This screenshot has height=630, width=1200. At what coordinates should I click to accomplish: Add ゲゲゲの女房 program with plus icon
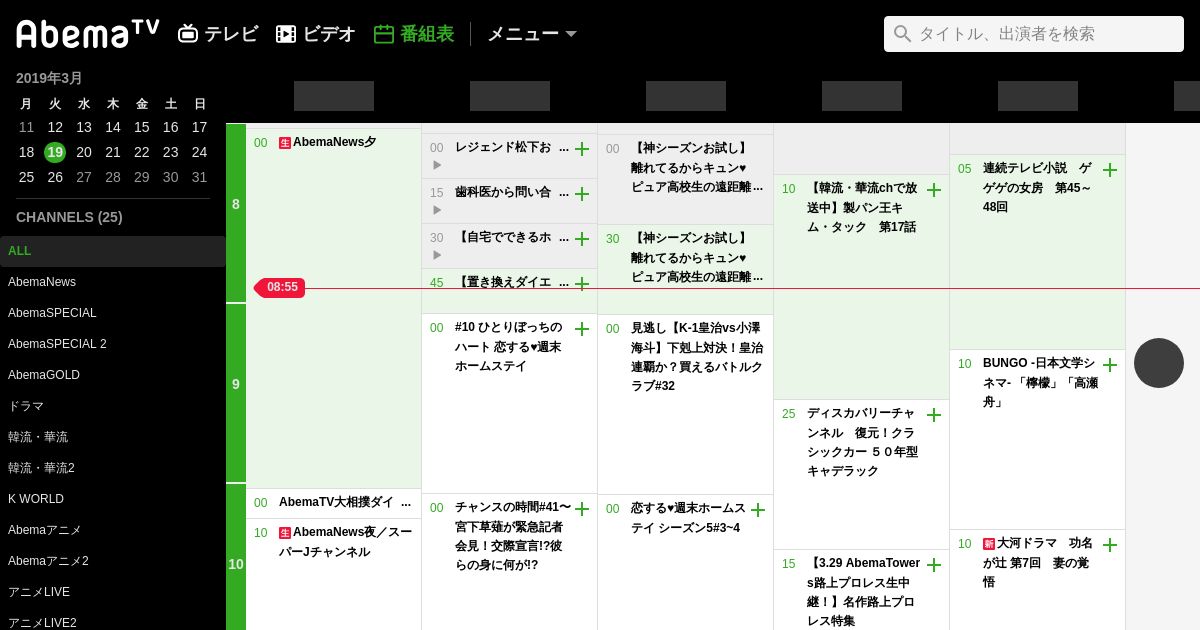(1110, 170)
